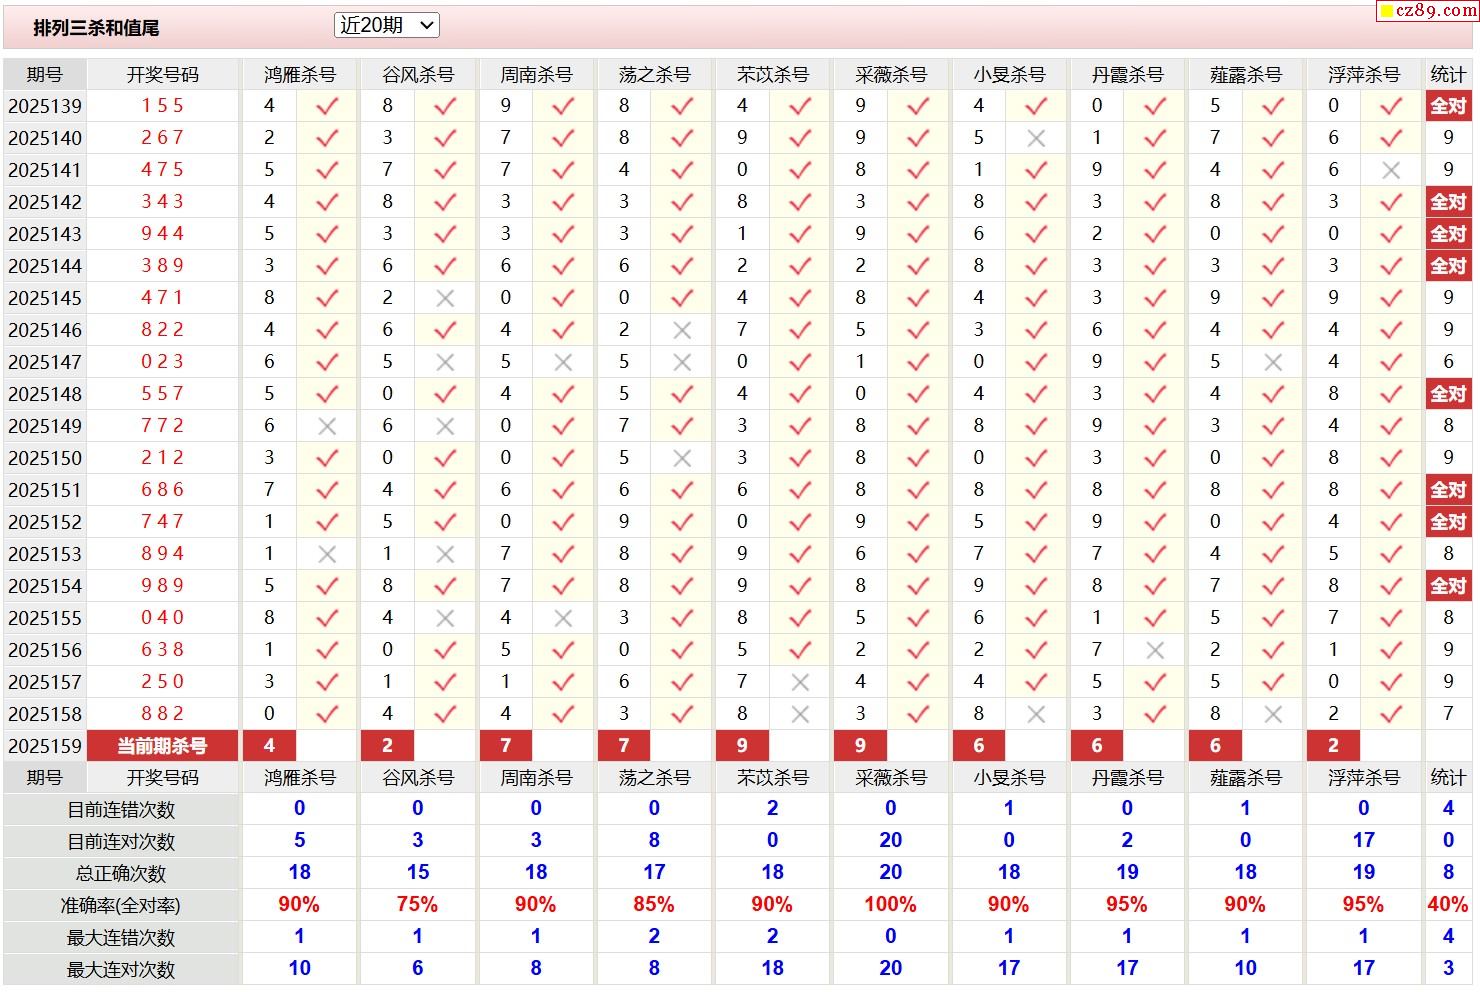
Task: Click the red current kill number 4 under 鸿雁杀号
Action: click(269, 746)
